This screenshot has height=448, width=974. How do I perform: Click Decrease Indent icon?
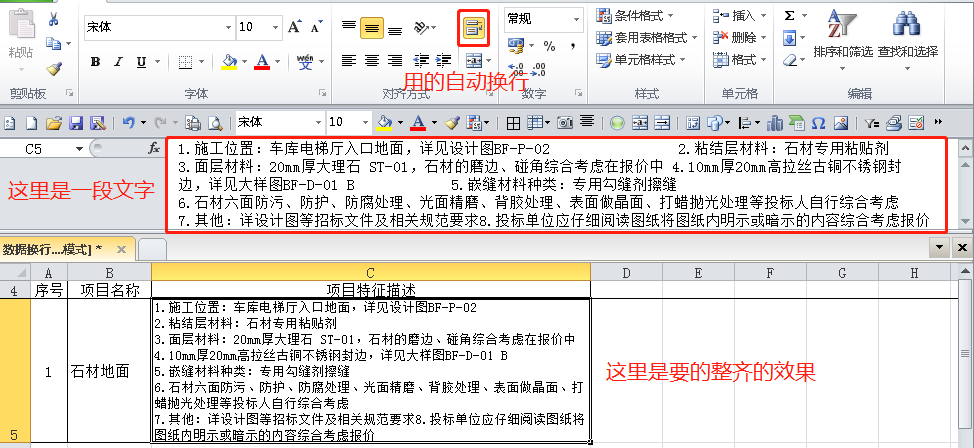coord(421,60)
